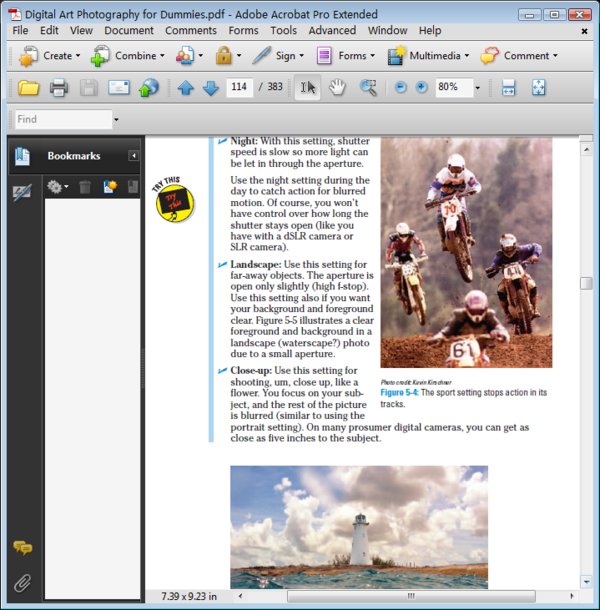Expand the Secure dropdown arrow

tap(239, 56)
